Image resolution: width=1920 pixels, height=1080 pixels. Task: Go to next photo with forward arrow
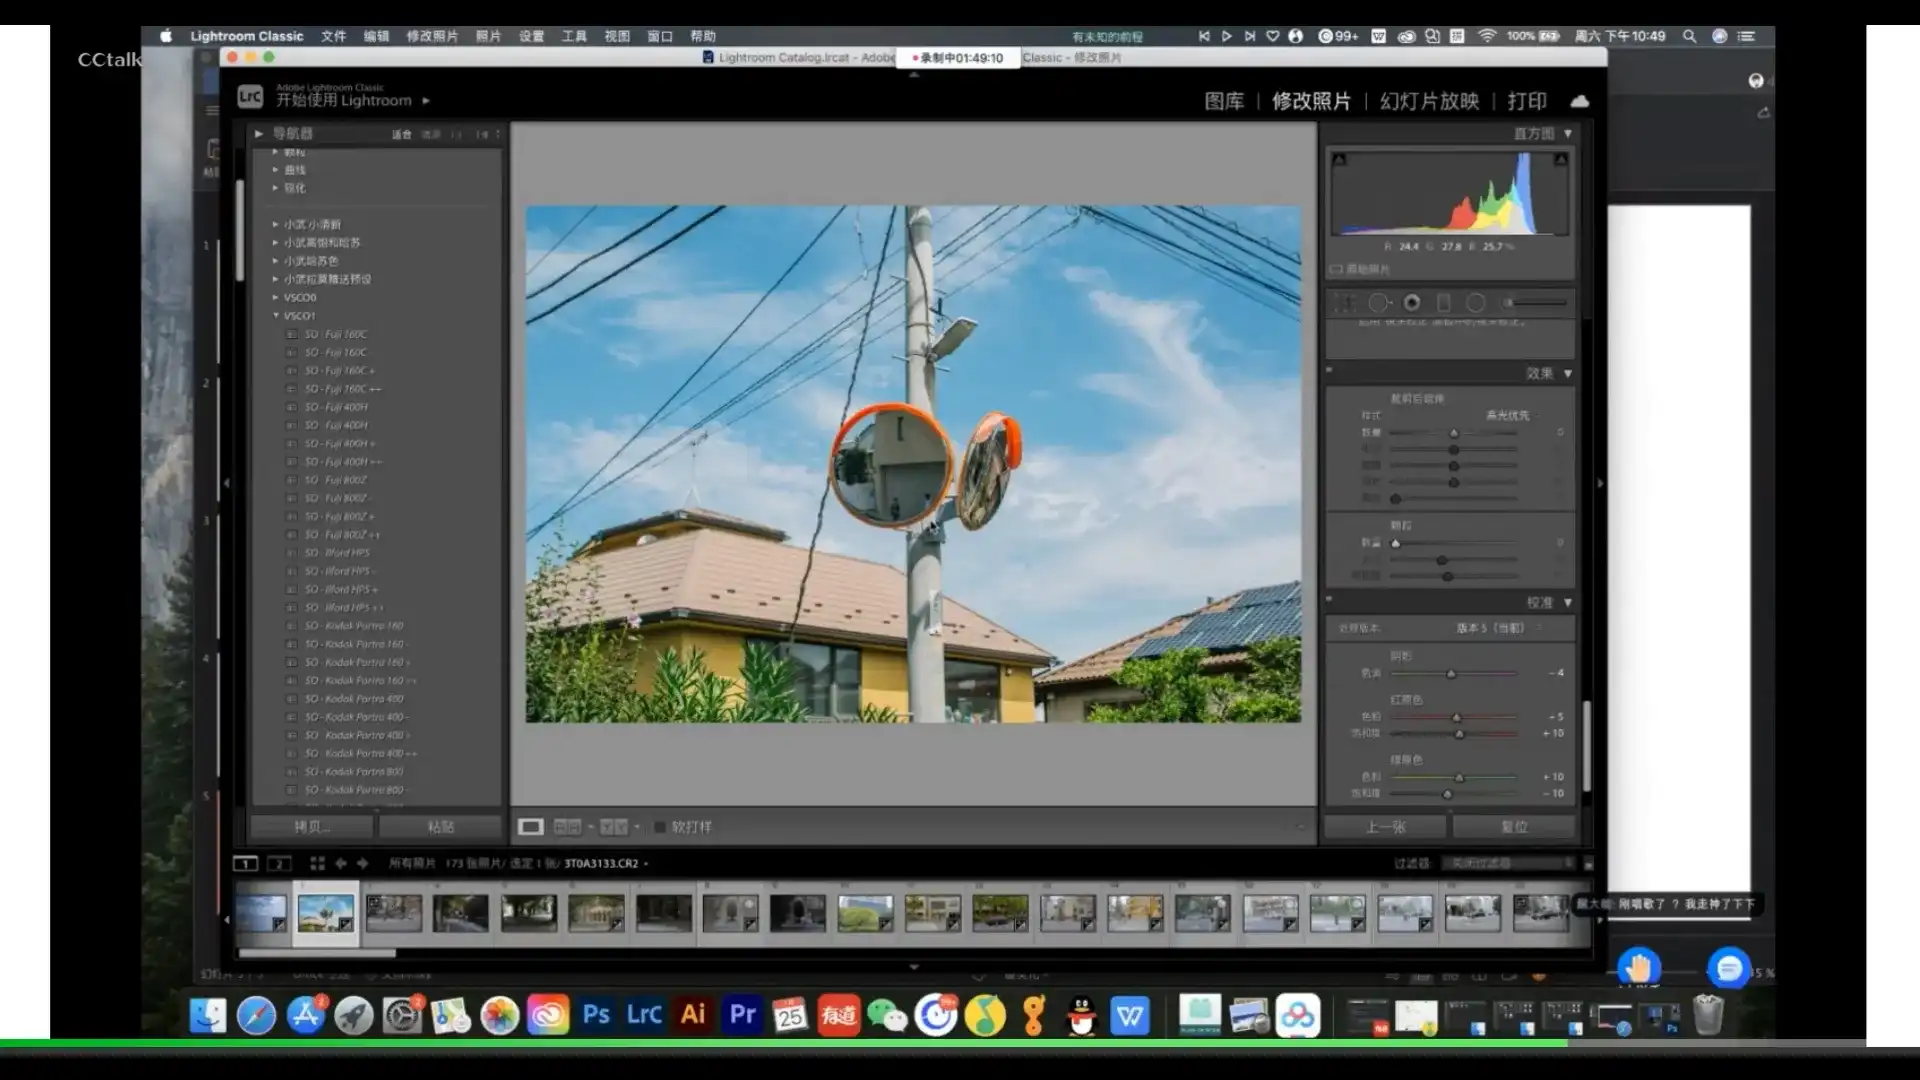[x=362, y=863]
